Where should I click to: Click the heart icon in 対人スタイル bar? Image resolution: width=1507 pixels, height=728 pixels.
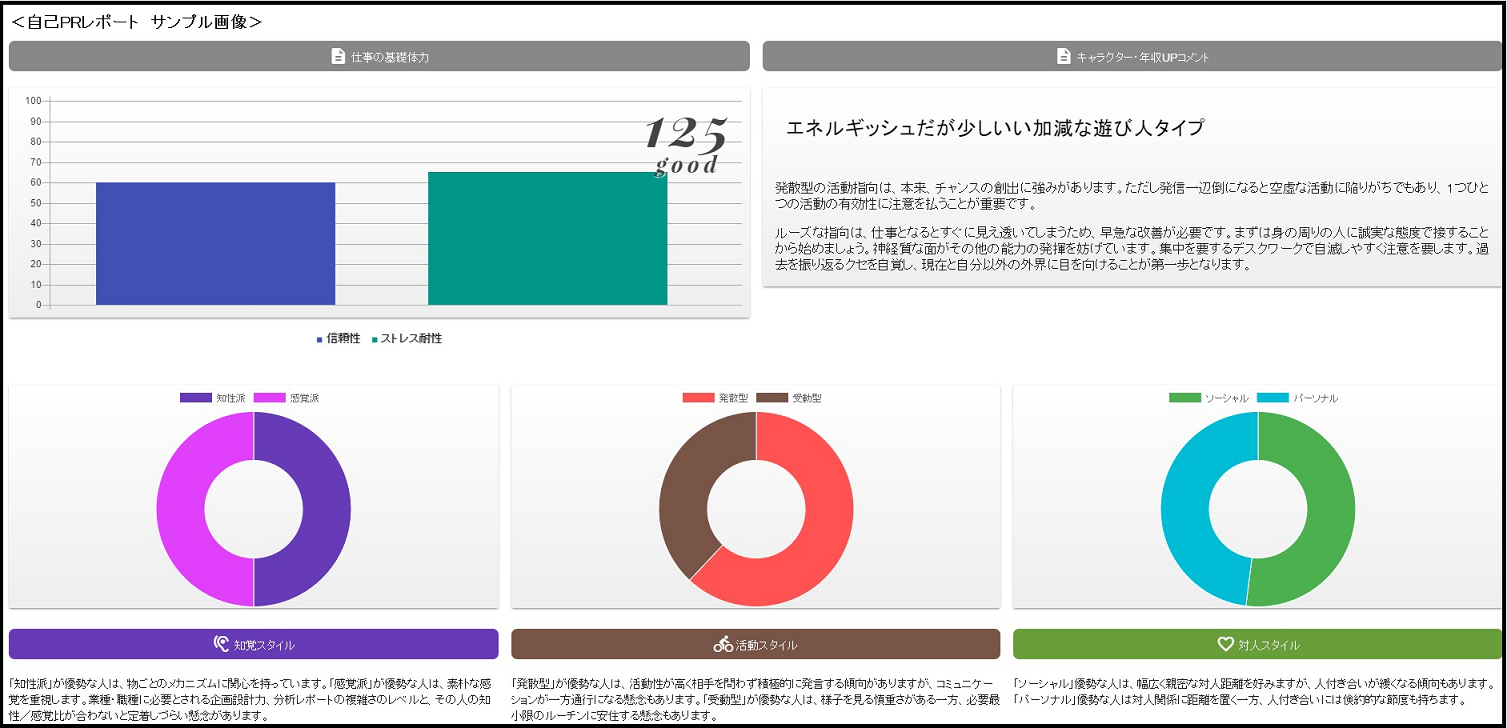pyautogui.click(x=1225, y=644)
